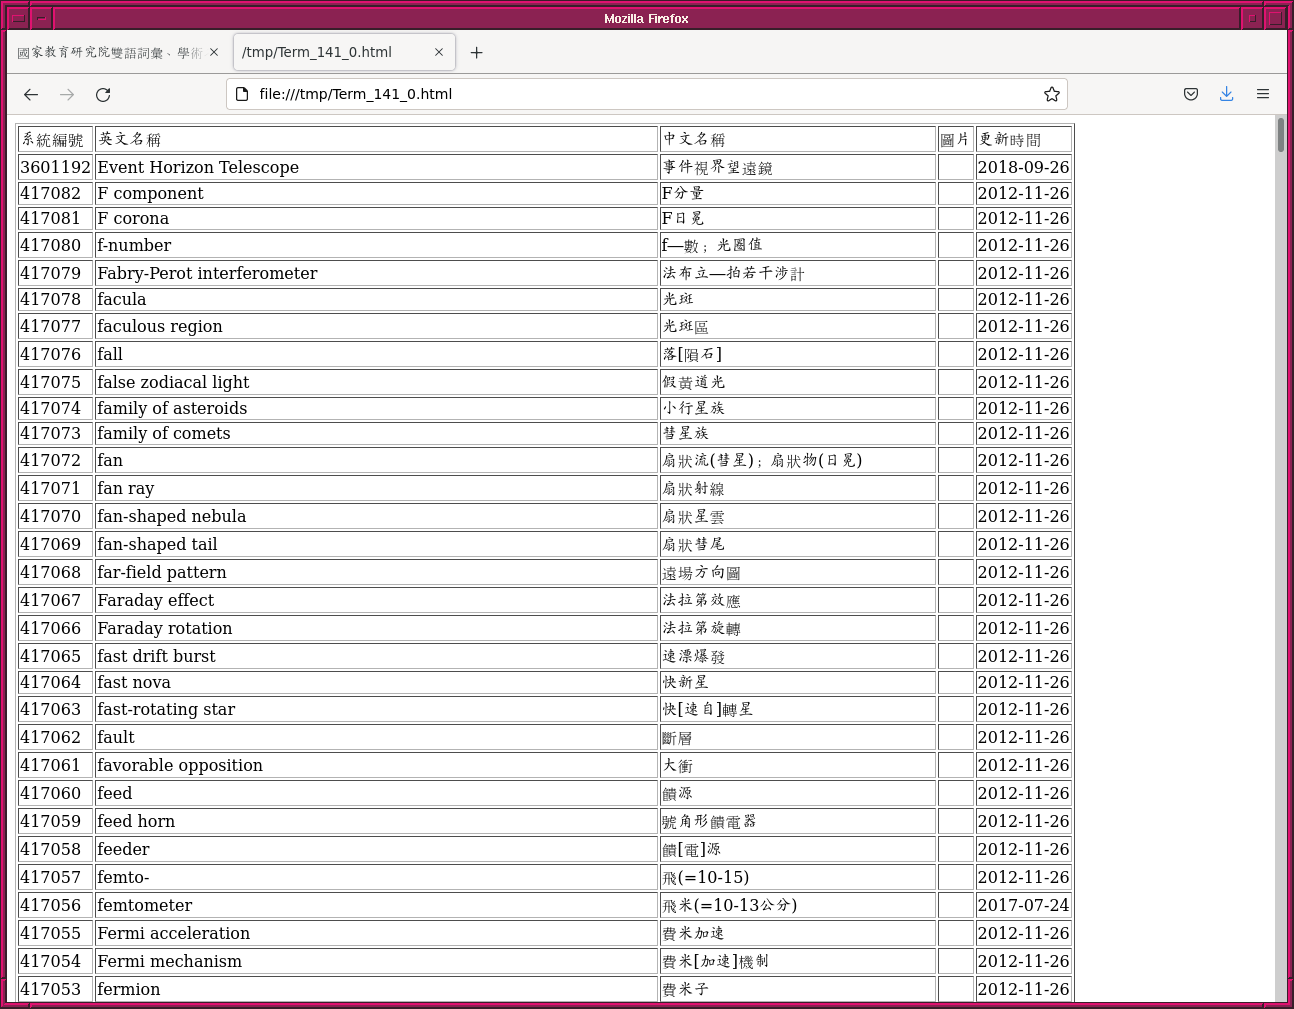Image resolution: width=1294 pixels, height=1009 pixels.
Task: Click the Back navigation arrow
Action: tap(31, 94)
